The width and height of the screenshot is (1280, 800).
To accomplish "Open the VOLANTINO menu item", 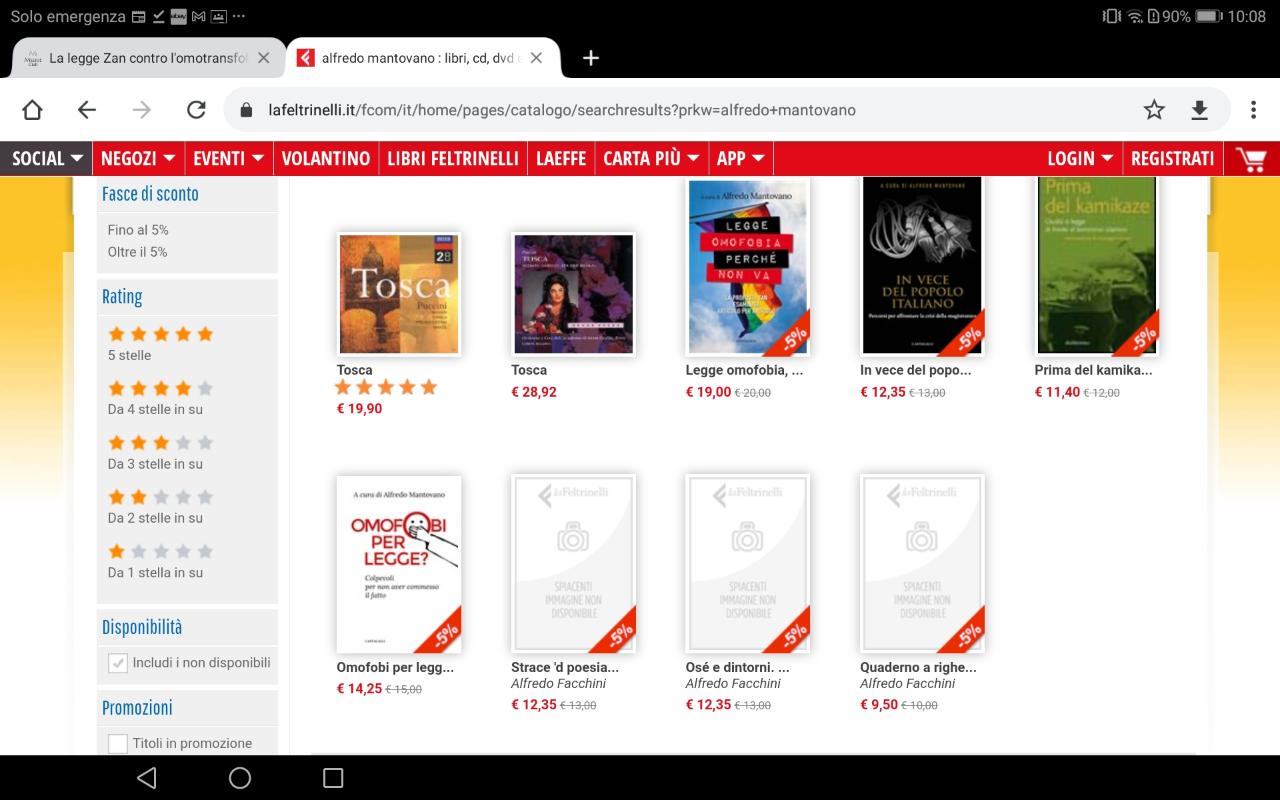I will click(326, 158).
